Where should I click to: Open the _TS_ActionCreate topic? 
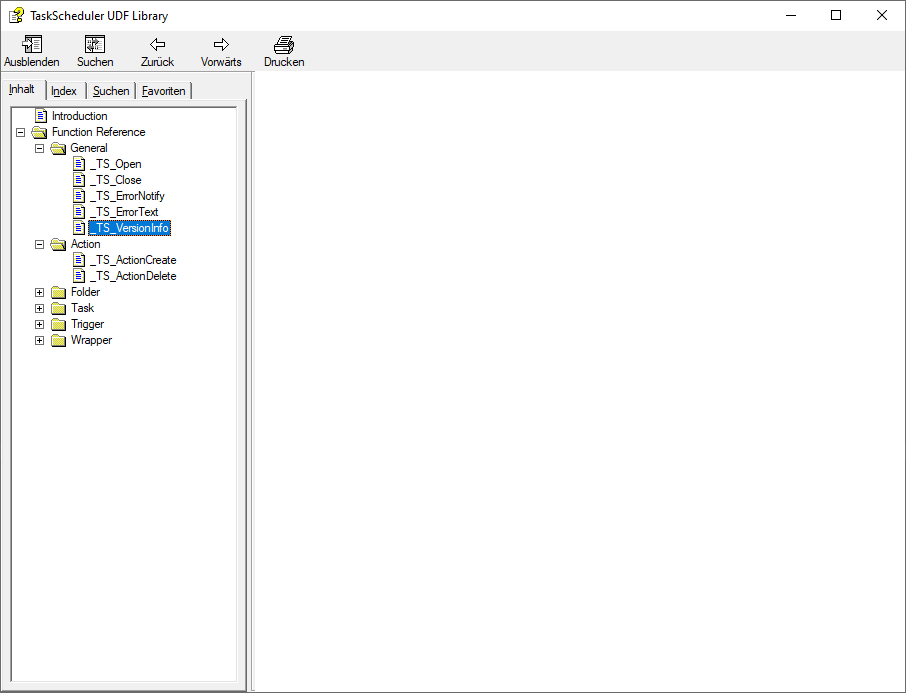132,260
